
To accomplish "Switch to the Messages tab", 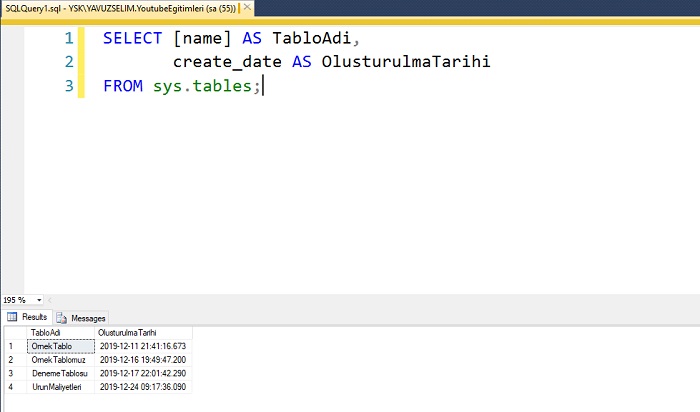I will [81, 318].
